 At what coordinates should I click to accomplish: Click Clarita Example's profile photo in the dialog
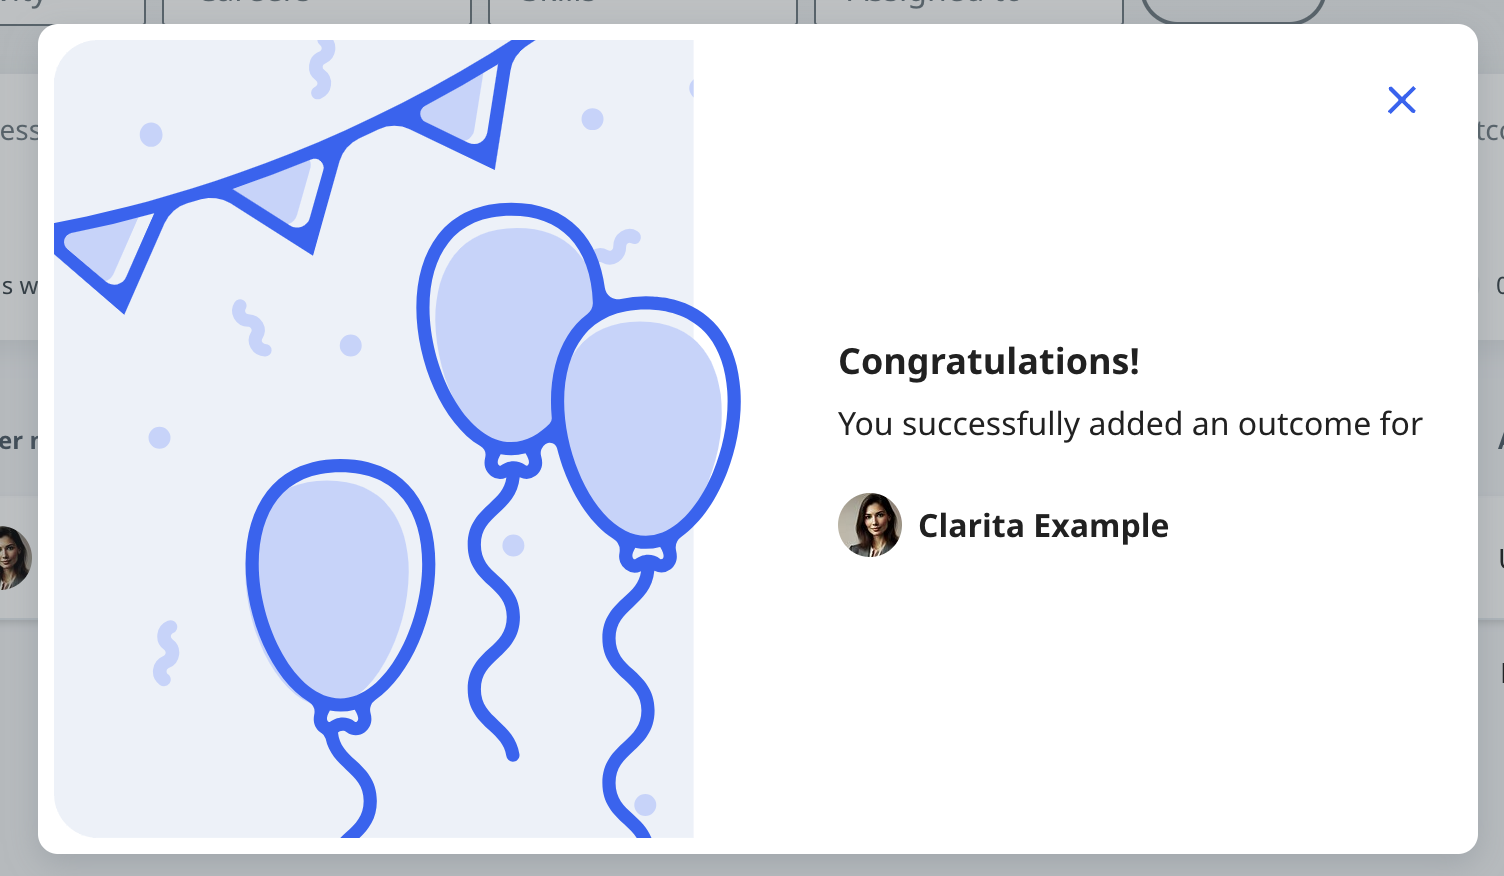870,525
